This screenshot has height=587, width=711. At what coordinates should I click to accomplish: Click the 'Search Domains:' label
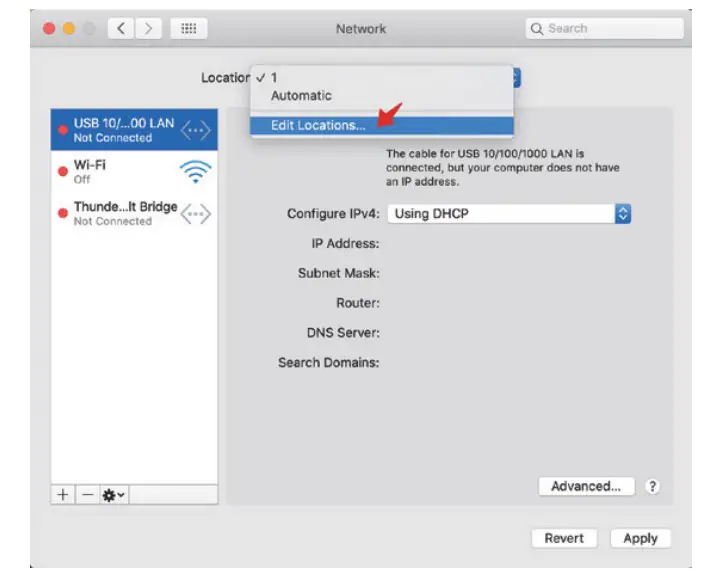[x=329, y=363]
